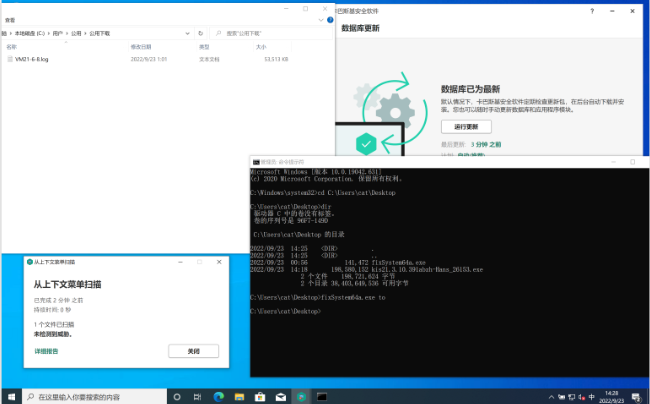
Task: Open Task View from the taskbar
Action: [197, 397]
